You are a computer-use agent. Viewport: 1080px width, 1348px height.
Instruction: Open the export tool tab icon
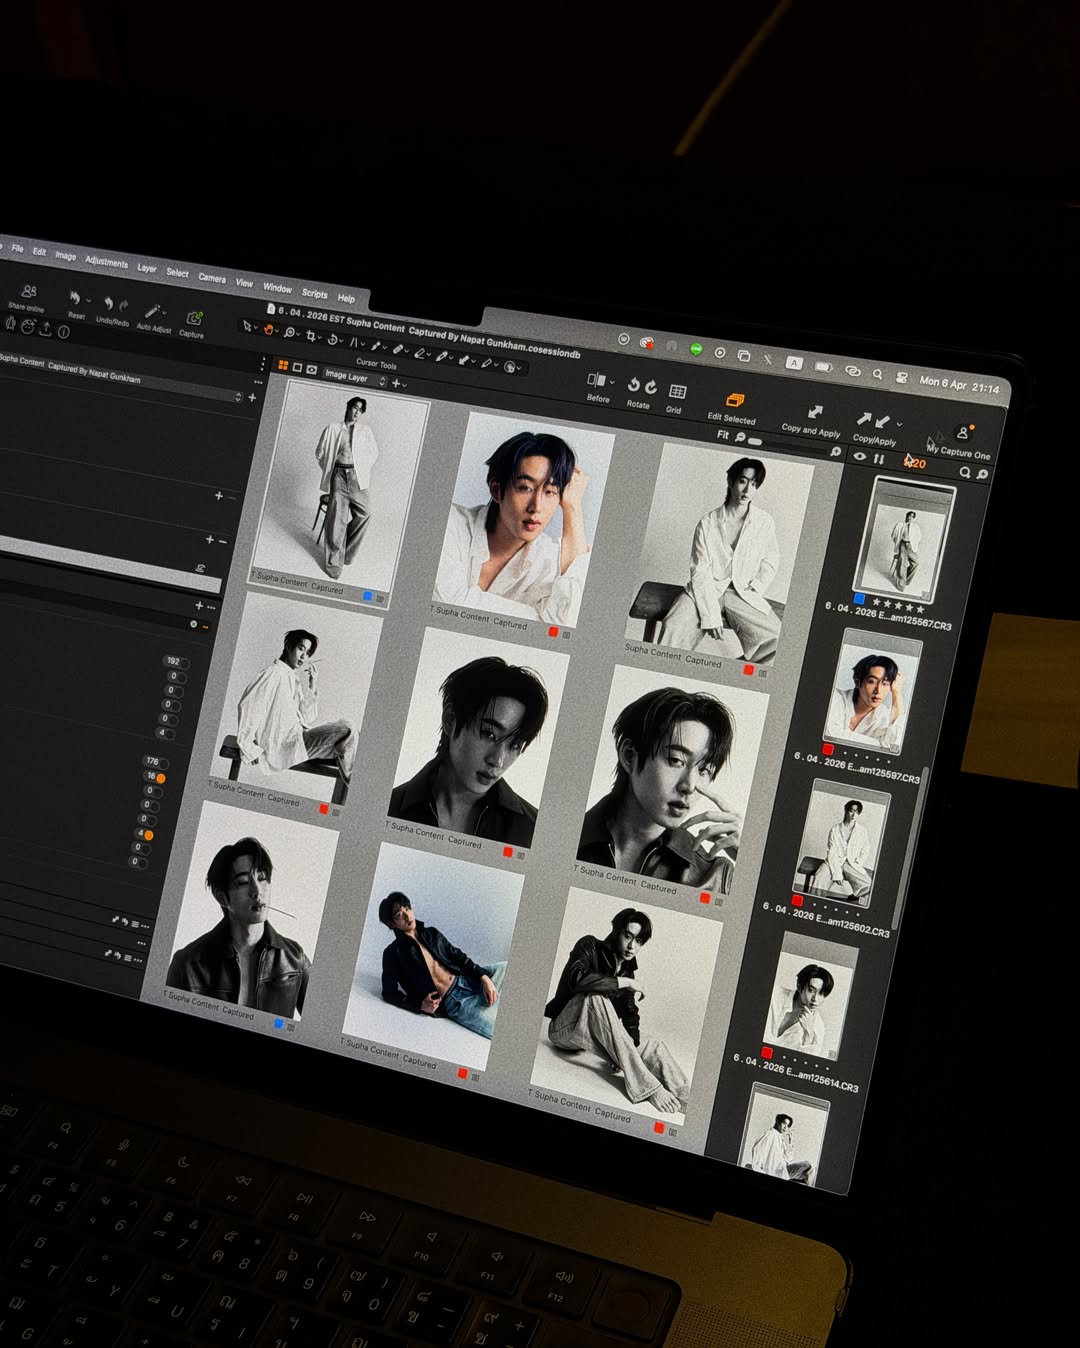point(45,329)
